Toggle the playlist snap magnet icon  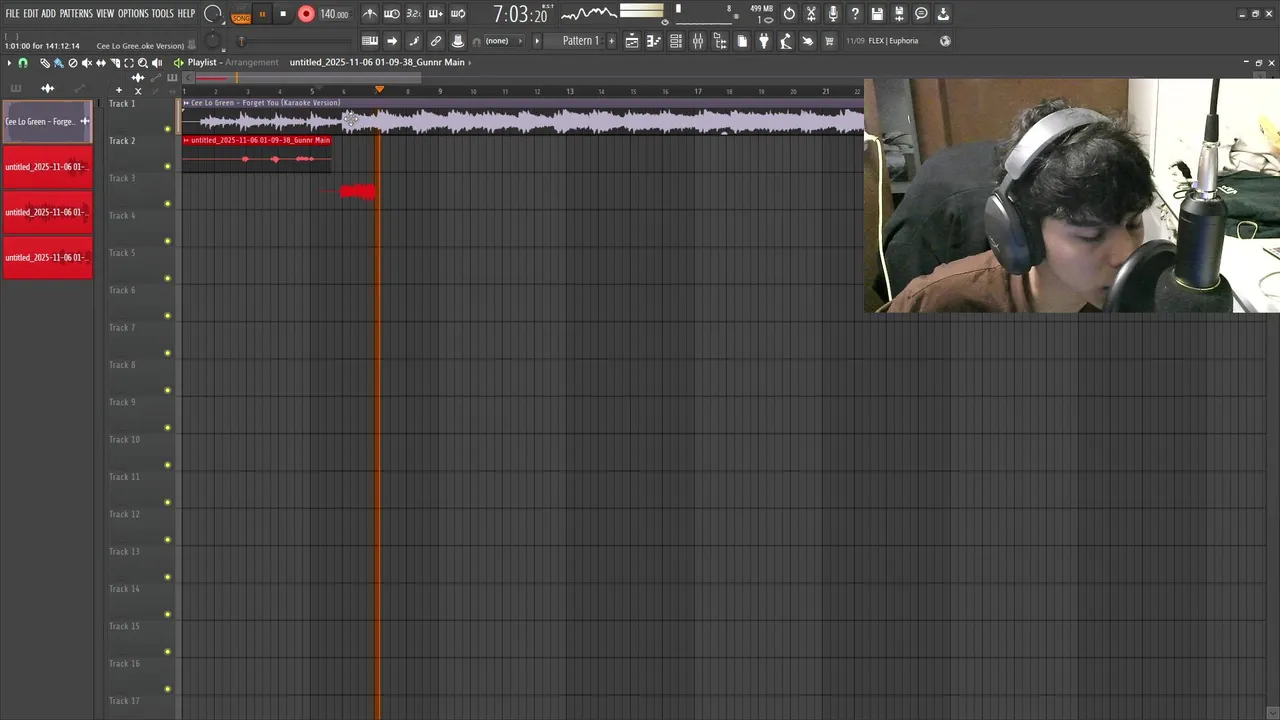click(23, 63)
